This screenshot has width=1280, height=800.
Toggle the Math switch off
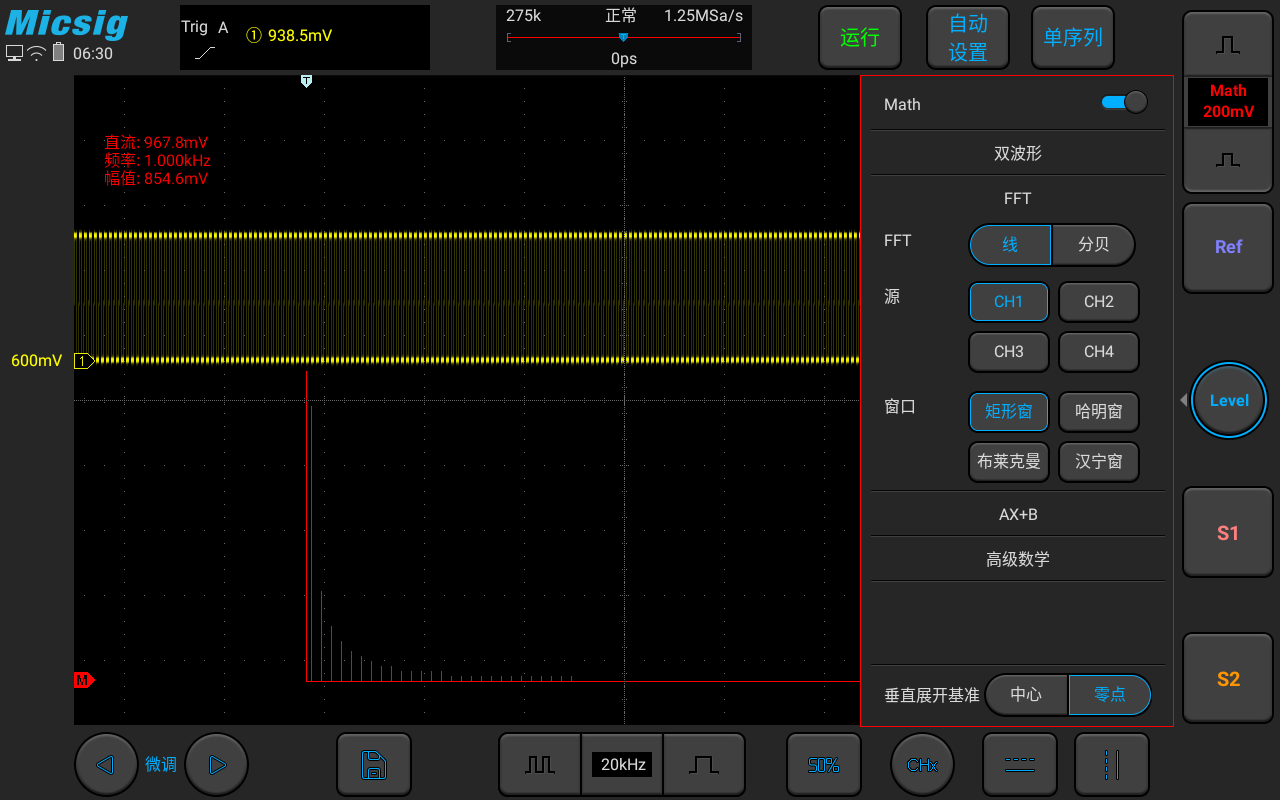point(1124,103)
